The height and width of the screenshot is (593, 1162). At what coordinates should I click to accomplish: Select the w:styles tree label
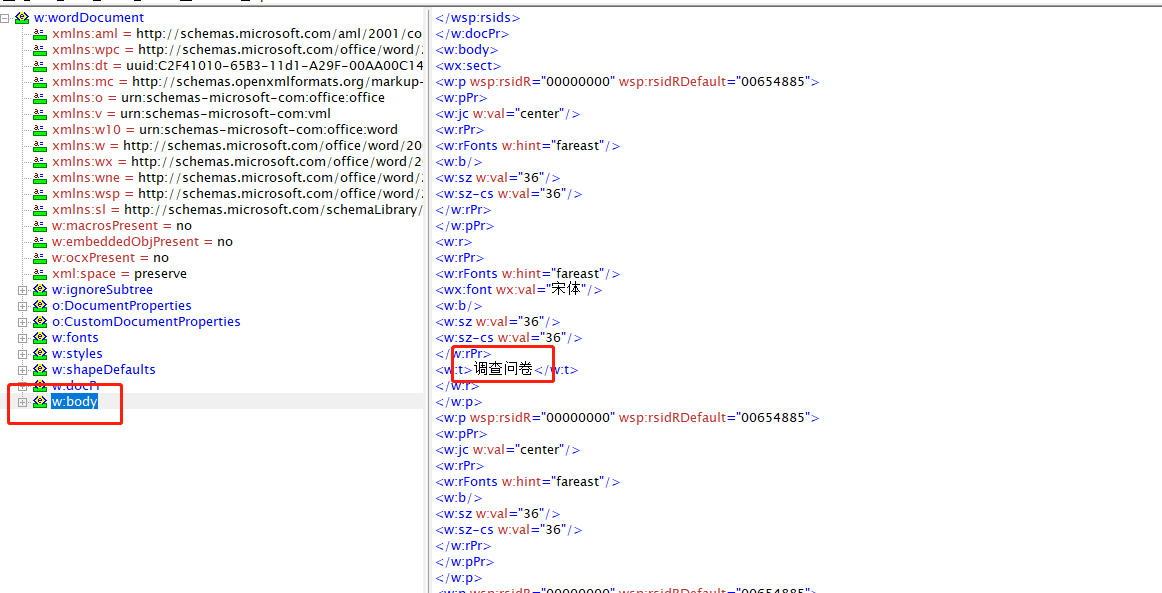(x=77, y=354)
